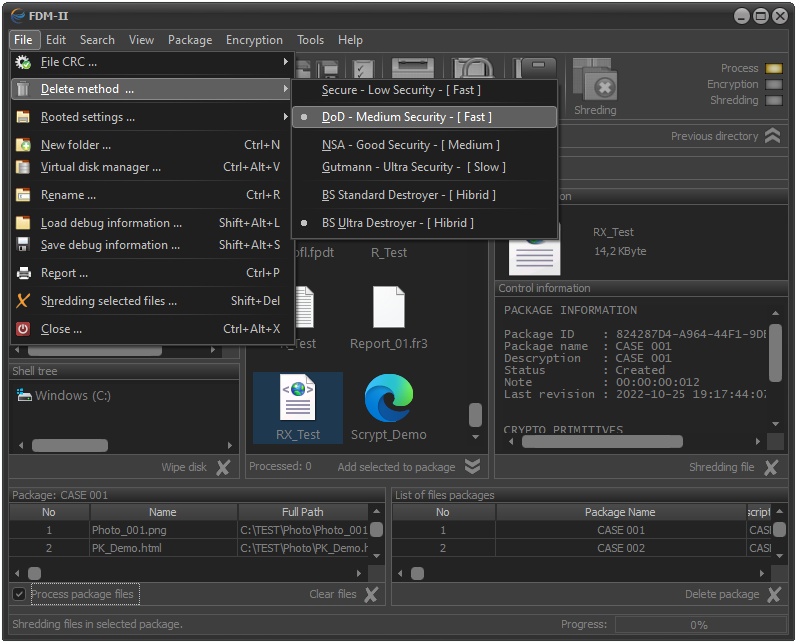Click the Add selected to package arrows icon
Viewport: 797px width, 643px height.
coord(473,467)
